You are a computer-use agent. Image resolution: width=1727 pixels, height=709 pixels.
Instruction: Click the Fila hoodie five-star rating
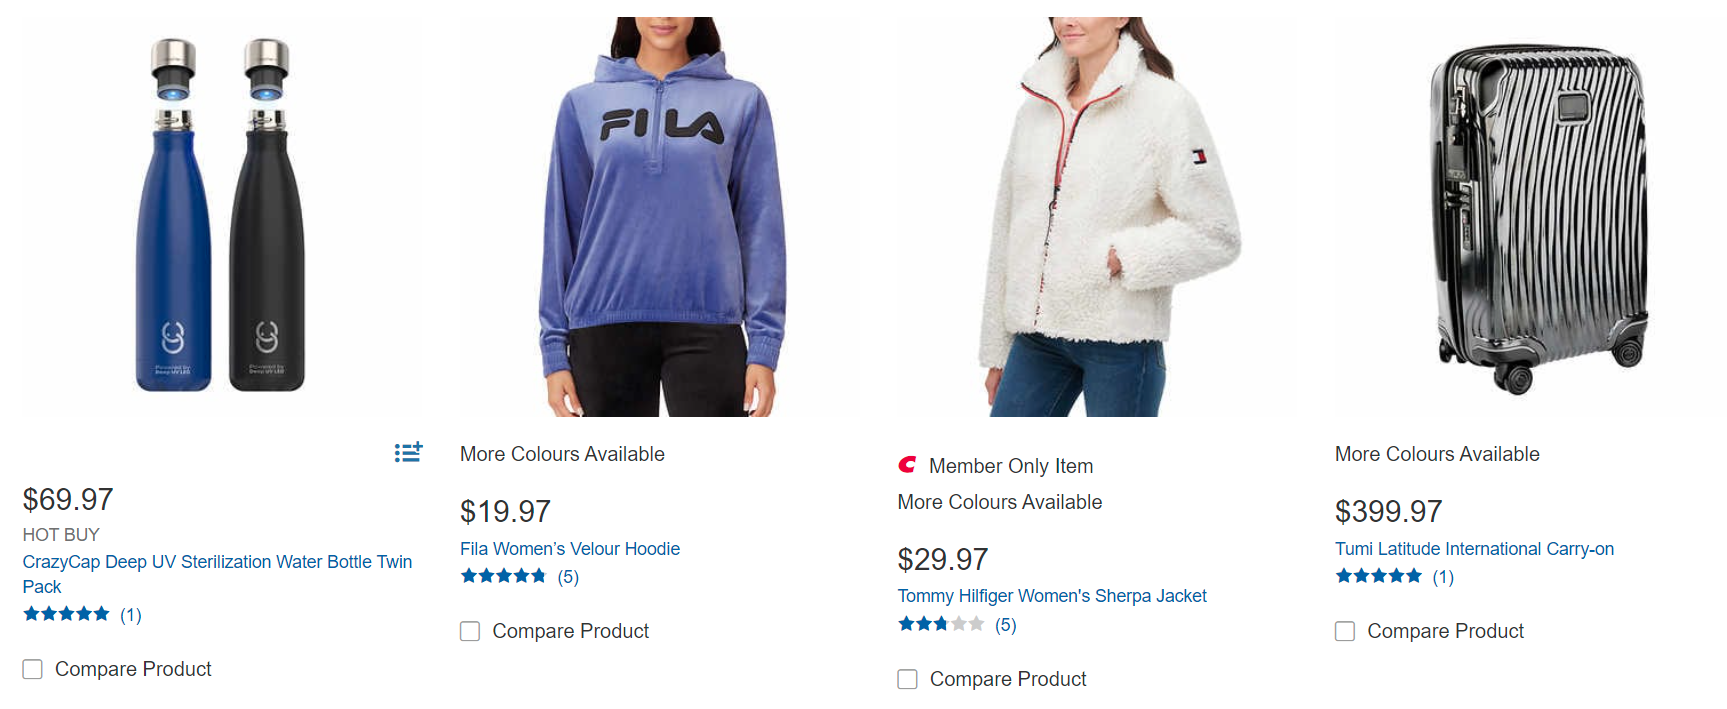(x=503, y=576)
